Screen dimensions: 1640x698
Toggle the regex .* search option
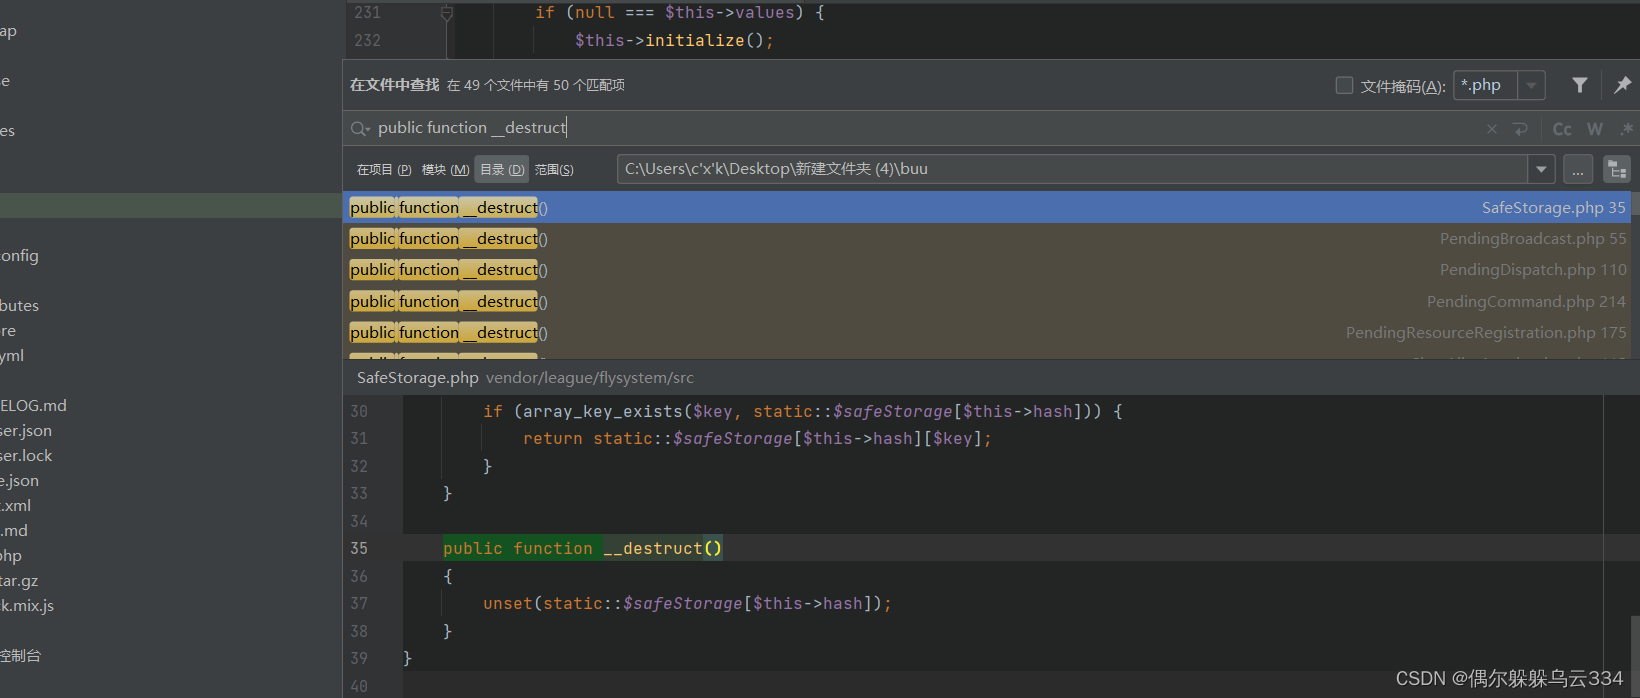point(1626,129)
